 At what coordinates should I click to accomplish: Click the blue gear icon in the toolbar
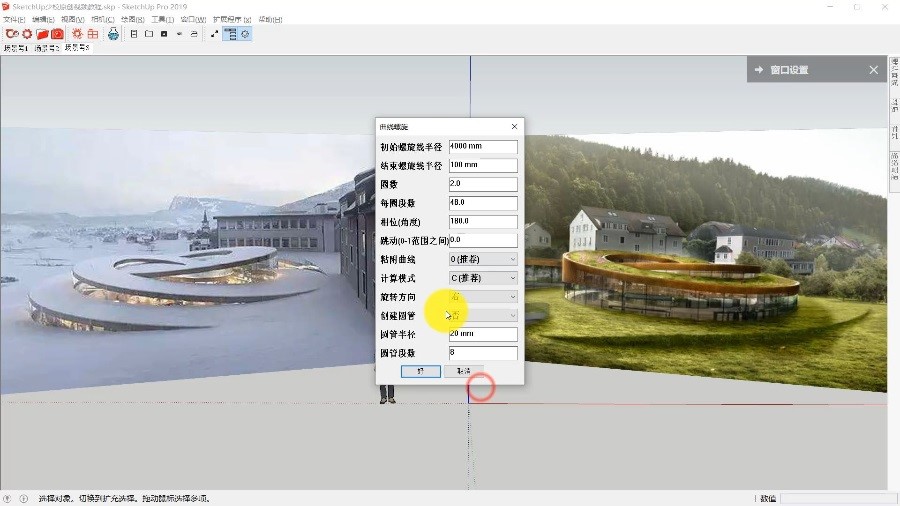coord(245,34)
